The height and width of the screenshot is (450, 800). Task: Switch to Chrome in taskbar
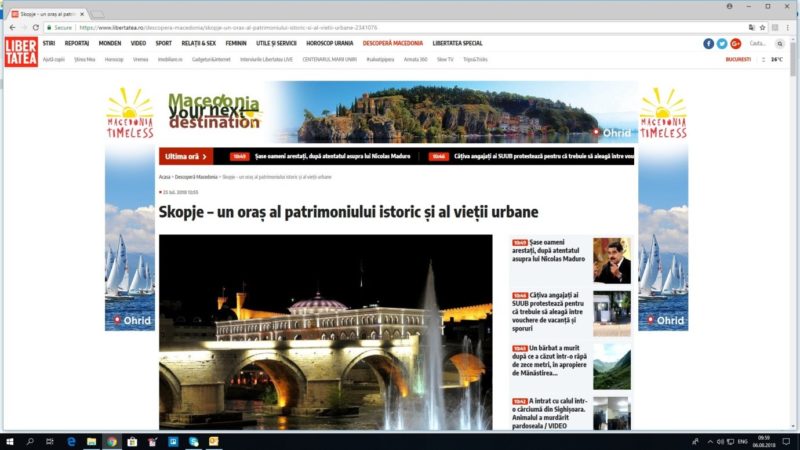(x=112, y=441)
